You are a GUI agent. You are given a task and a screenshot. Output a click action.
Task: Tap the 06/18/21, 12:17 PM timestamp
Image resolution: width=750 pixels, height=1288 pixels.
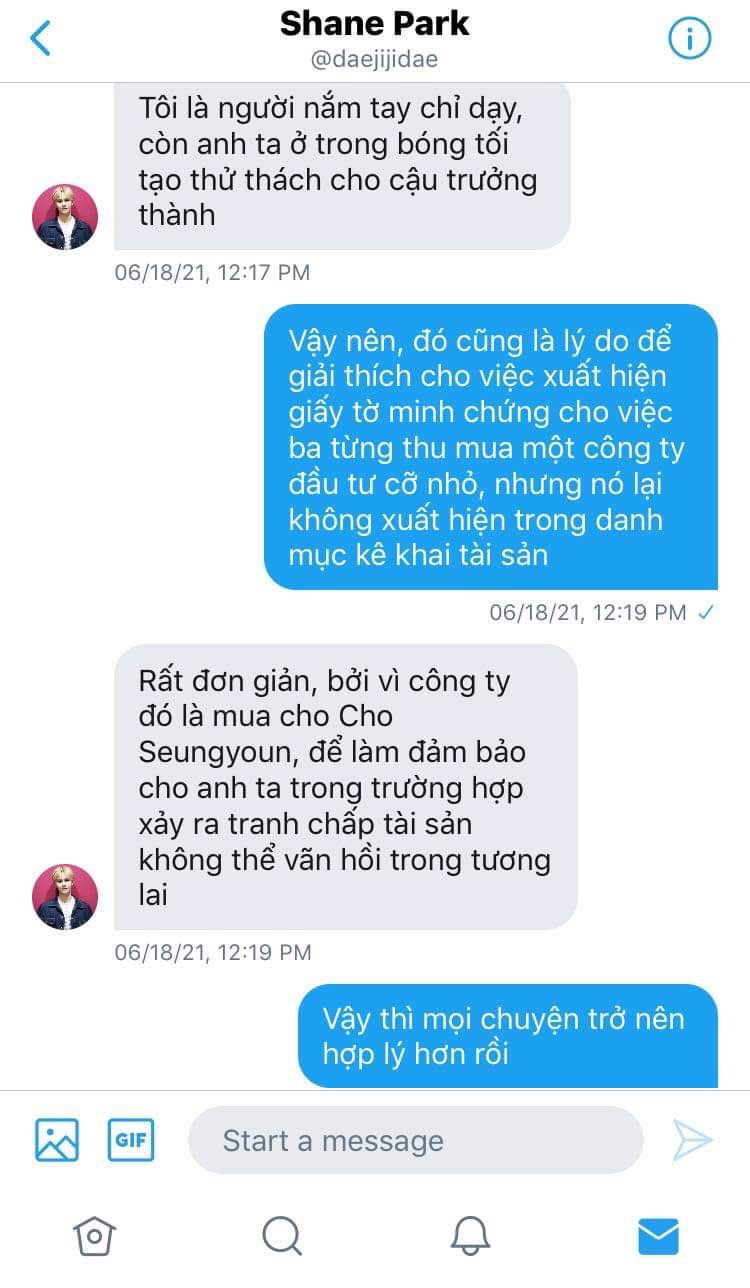tap(212, 272)
